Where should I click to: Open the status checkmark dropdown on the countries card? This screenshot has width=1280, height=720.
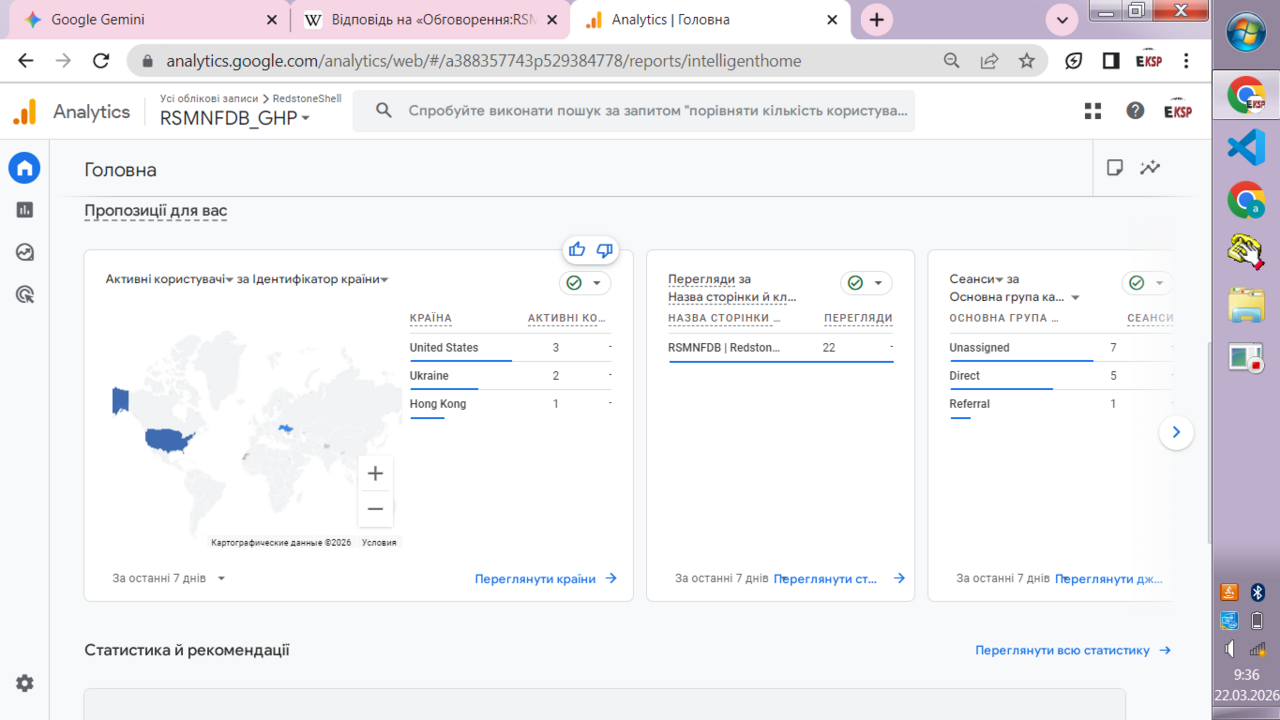[585, 283]
